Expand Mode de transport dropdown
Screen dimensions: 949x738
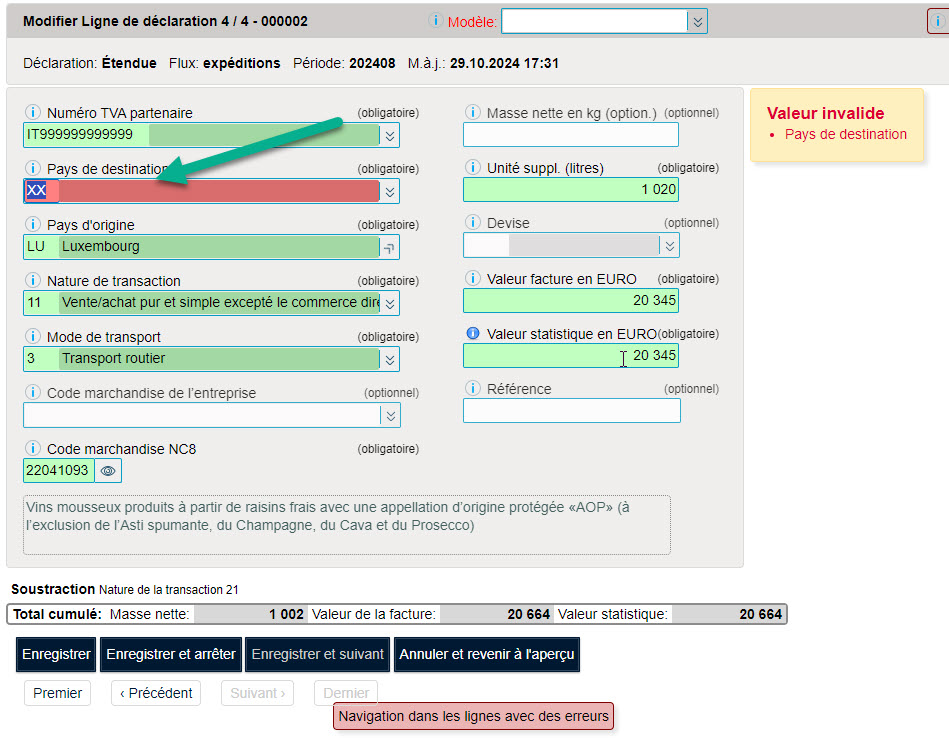tap(390, 360)
